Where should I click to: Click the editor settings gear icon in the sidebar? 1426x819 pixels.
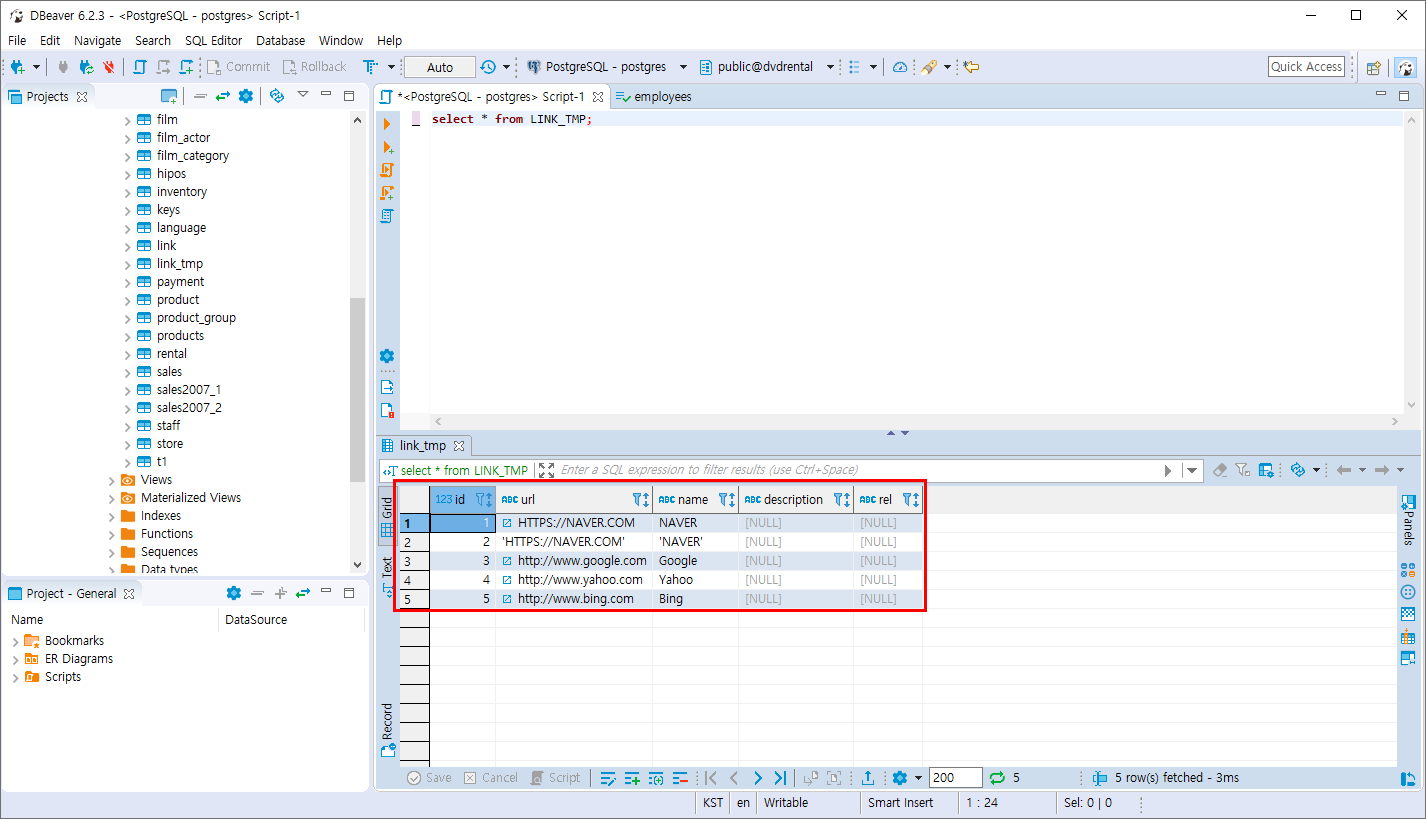click(x=387, y=356)
